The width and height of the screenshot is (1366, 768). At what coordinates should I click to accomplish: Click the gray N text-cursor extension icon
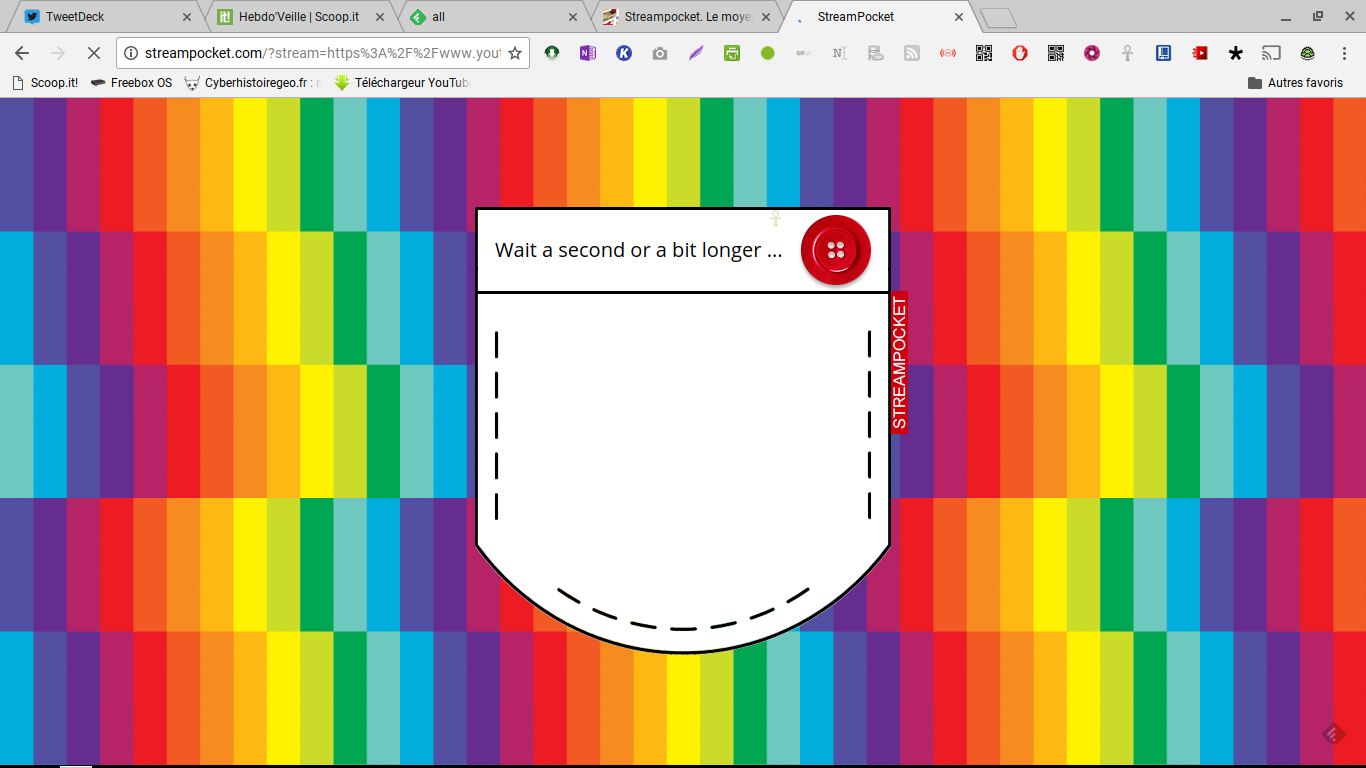click(840, 53)
